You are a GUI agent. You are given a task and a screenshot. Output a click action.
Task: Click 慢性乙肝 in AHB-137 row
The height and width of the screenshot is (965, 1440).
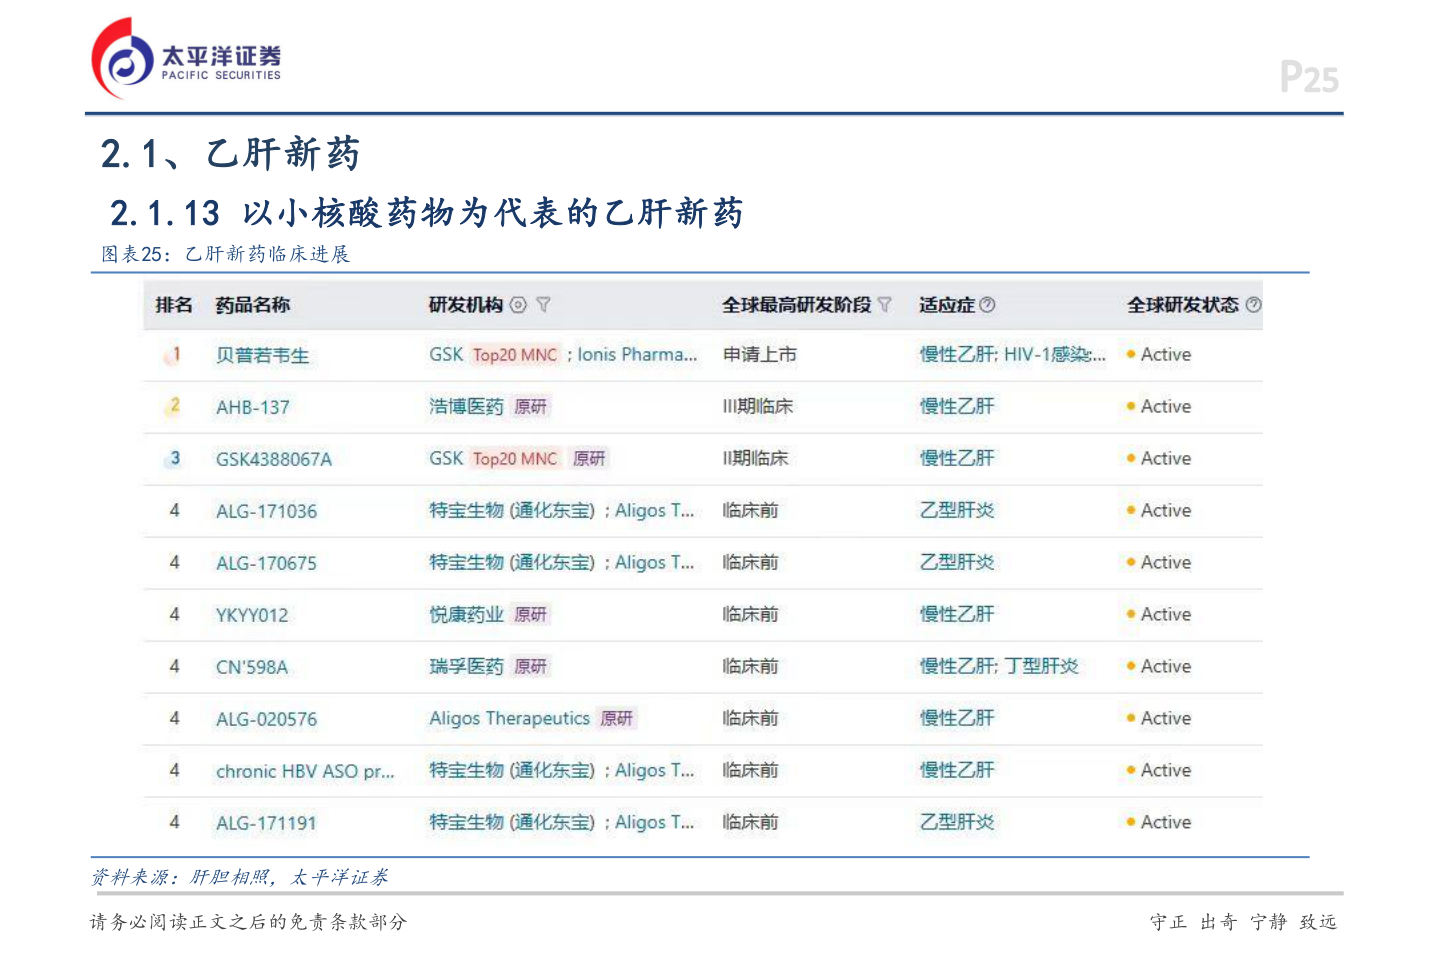(957, 406)
